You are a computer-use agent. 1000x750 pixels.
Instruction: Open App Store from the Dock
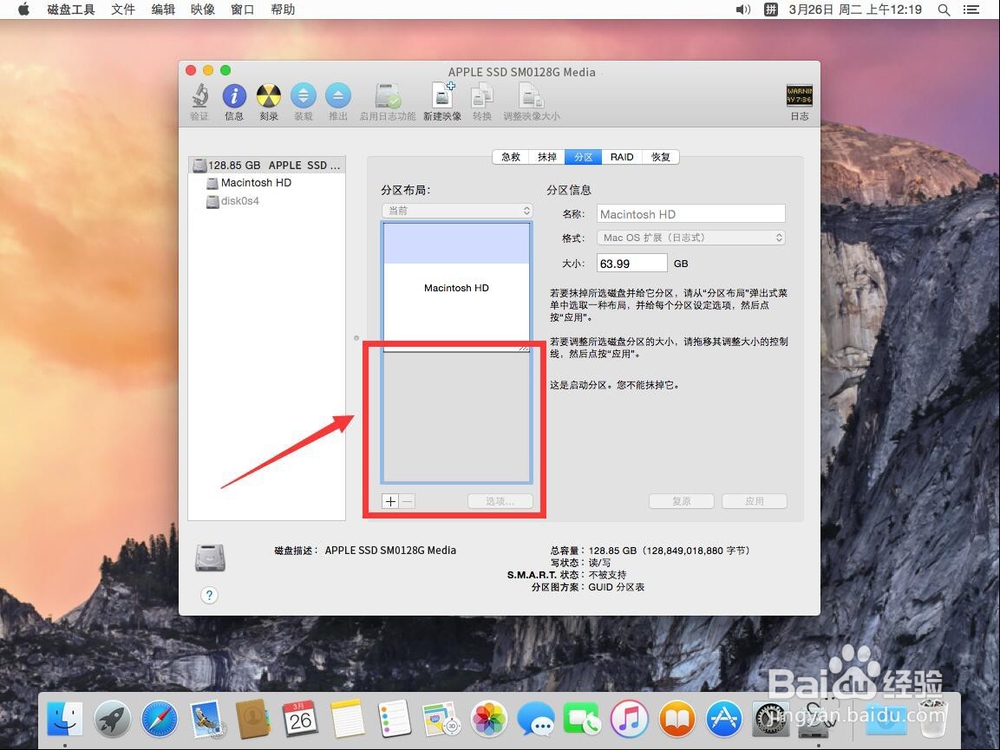(x=724, y=719)
